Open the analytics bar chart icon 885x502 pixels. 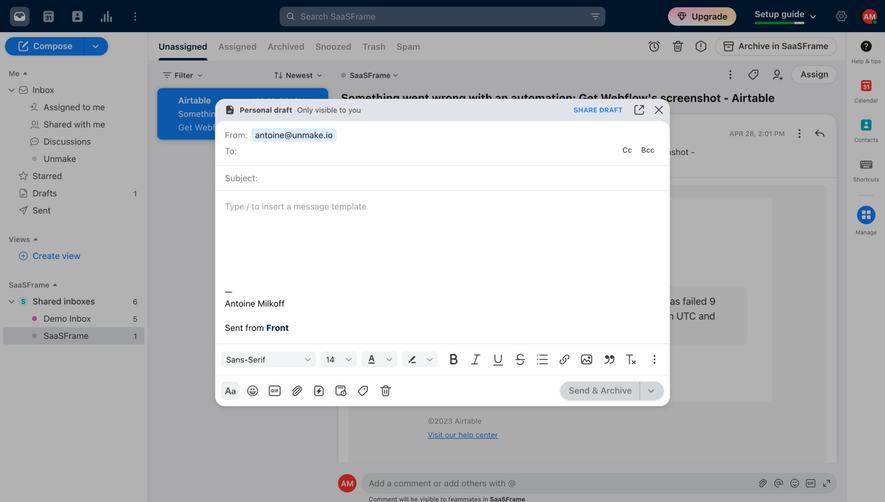(x=106, y=16)
